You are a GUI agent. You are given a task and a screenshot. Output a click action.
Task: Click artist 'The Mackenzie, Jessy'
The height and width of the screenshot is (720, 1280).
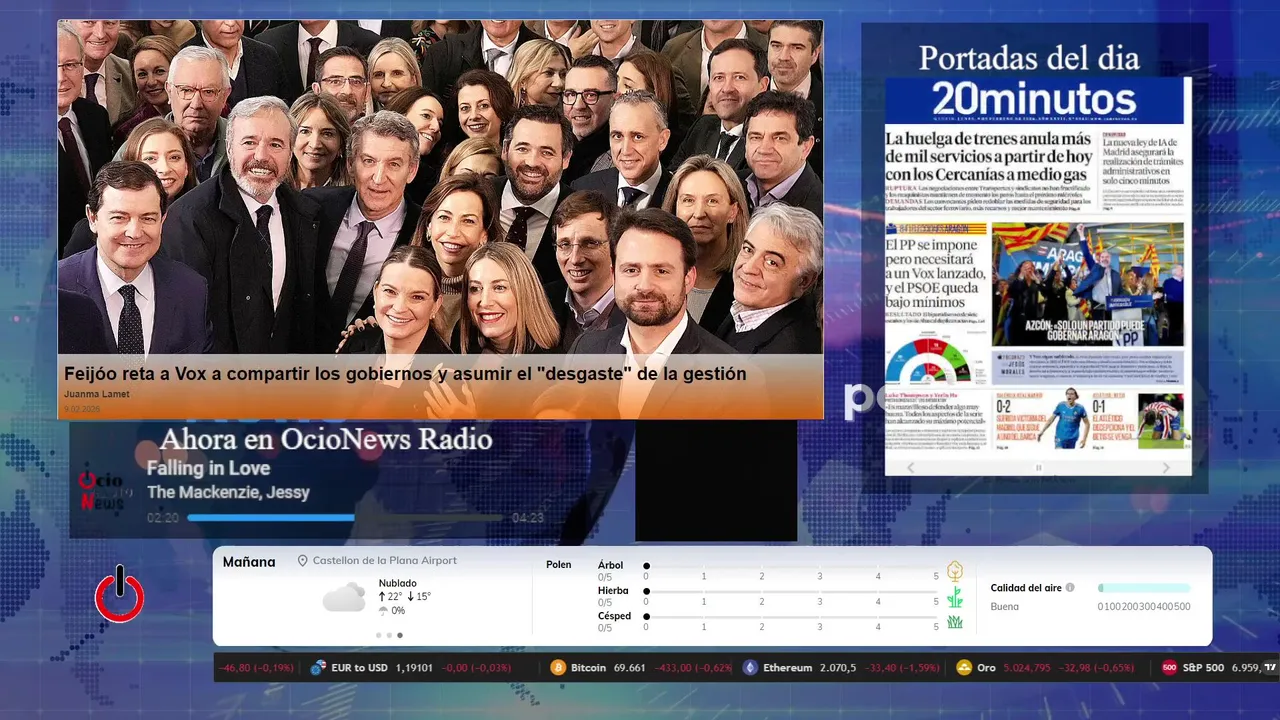tap(228, 492)
